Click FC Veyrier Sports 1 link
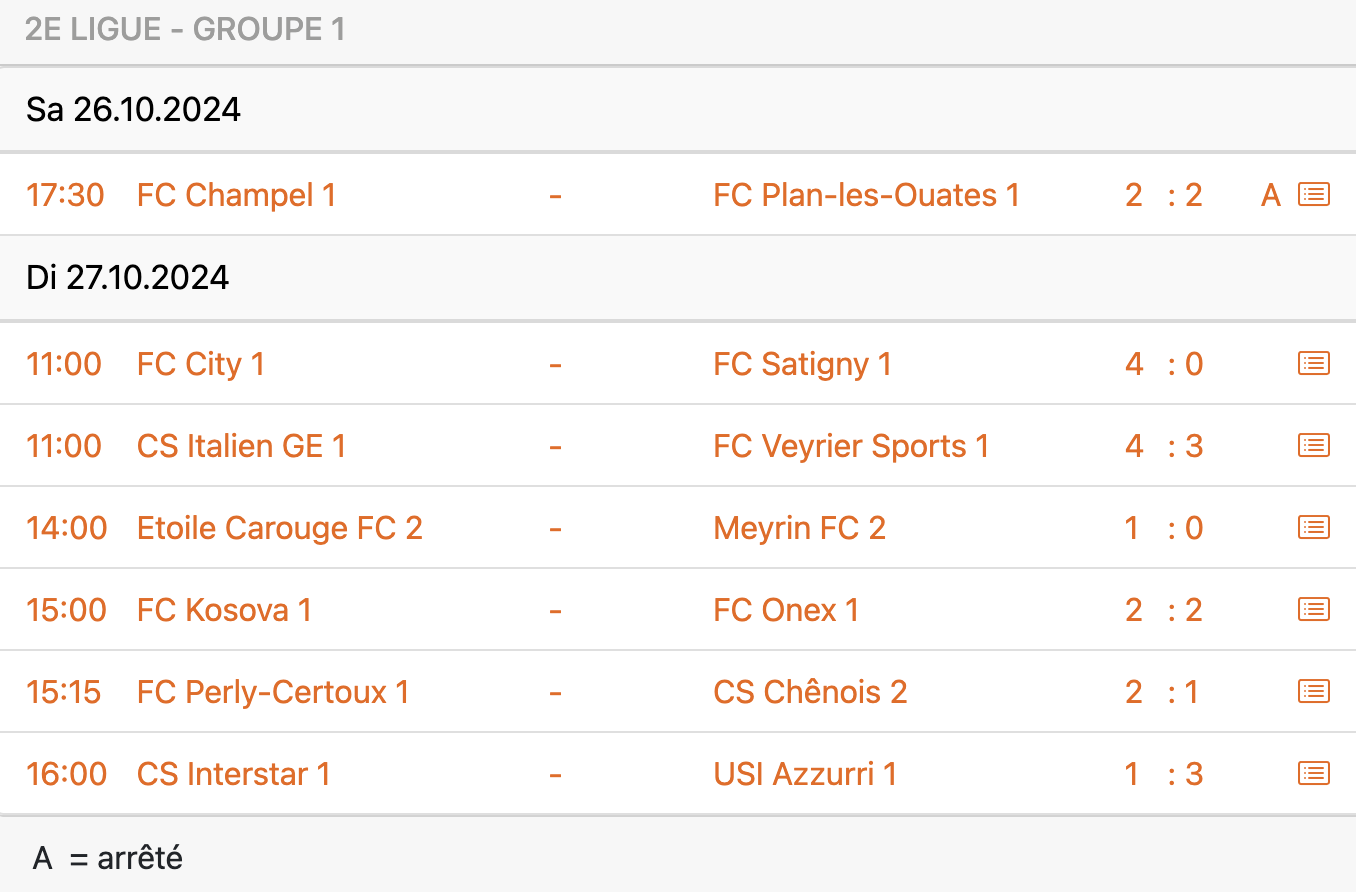Image resolution: width=1356 pixels, height=892 pixels. [x=851, y=446]
